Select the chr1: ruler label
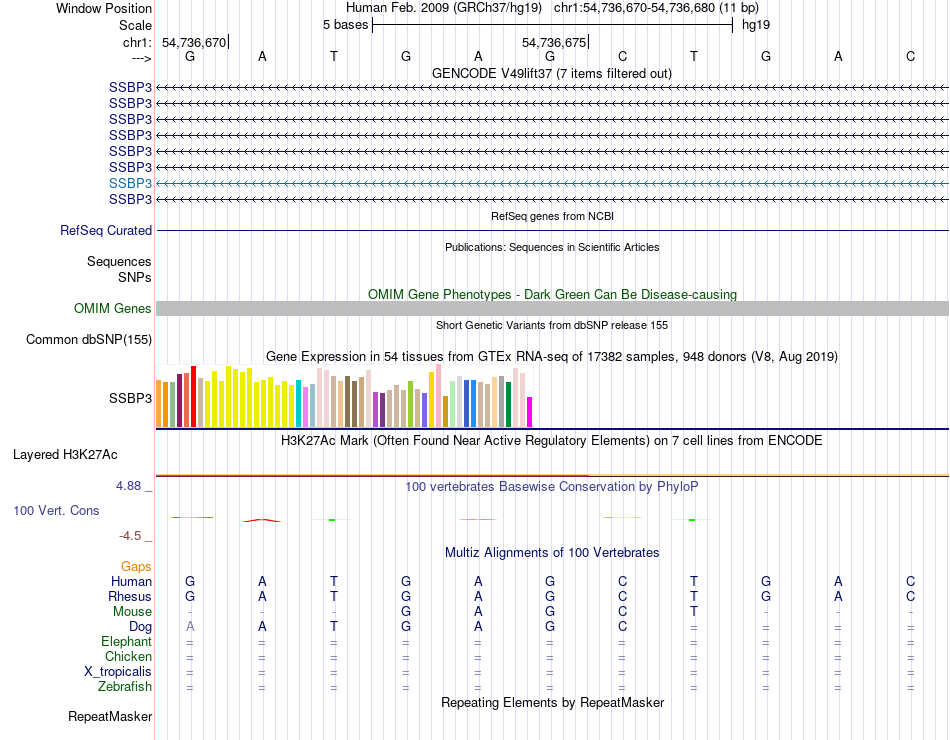 pos(137,42)
